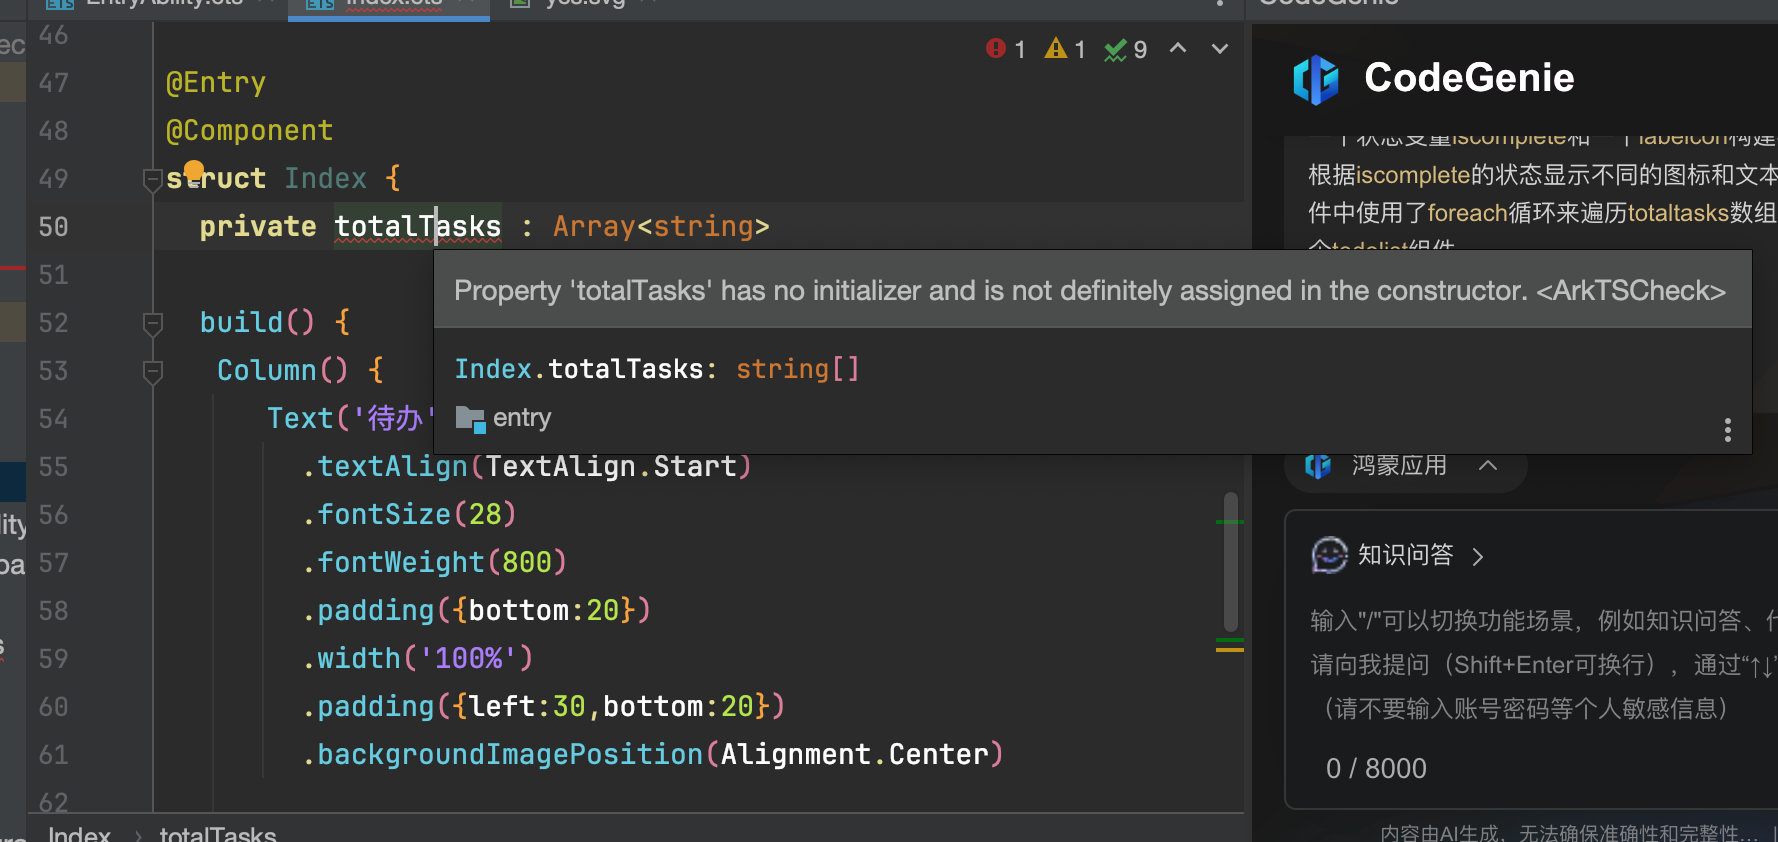Click the totalTasks breadcrumb
1778x842 pixels.
(x=218, y=833)
